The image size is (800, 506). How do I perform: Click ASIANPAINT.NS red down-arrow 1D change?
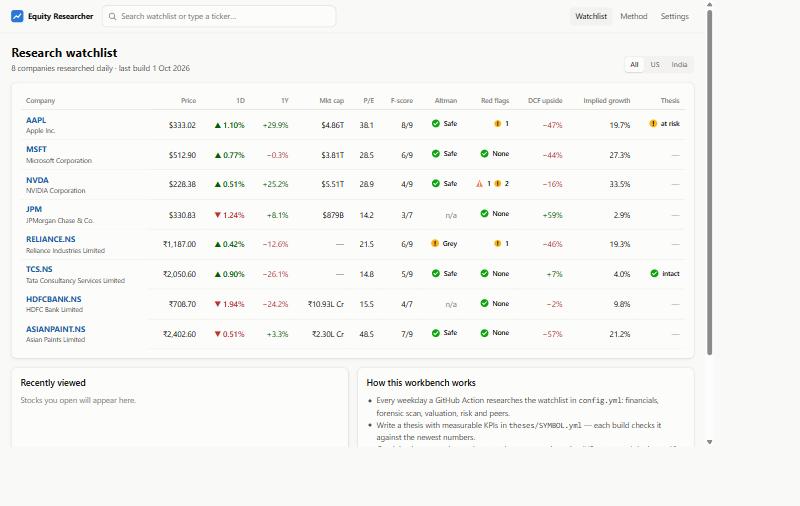coord(230,334)
